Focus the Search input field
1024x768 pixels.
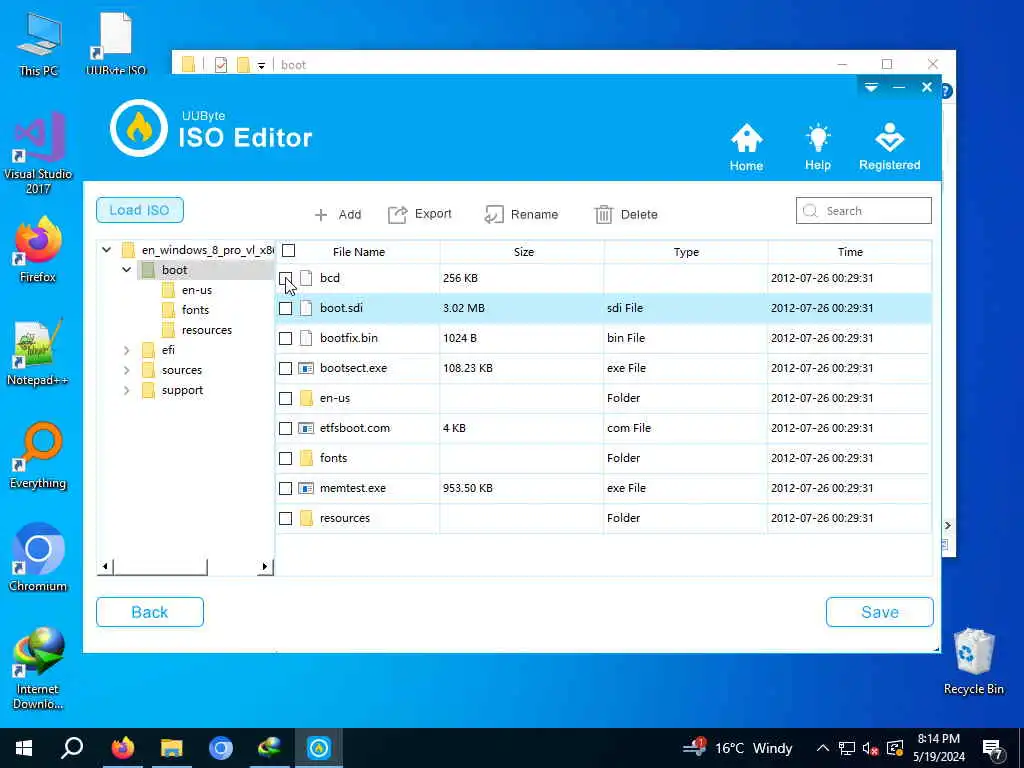863,211
